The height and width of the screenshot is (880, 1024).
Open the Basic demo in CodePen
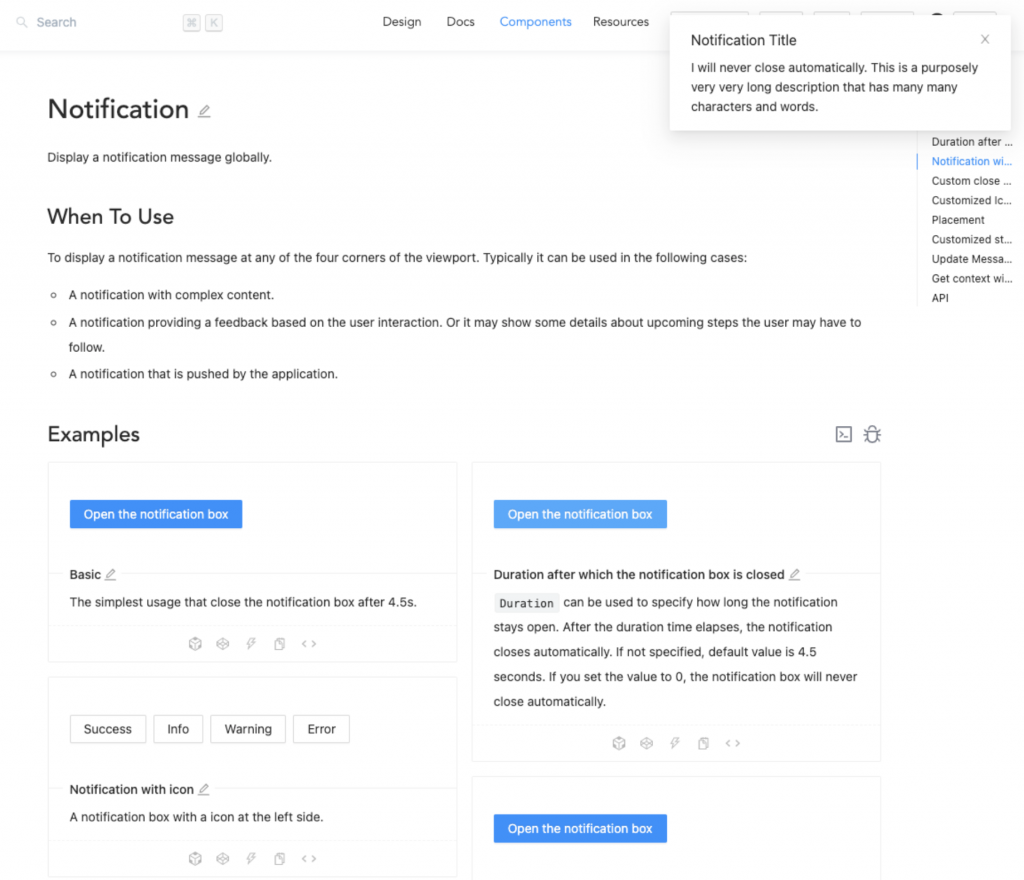pyautogui.click(x=223, y=644)
